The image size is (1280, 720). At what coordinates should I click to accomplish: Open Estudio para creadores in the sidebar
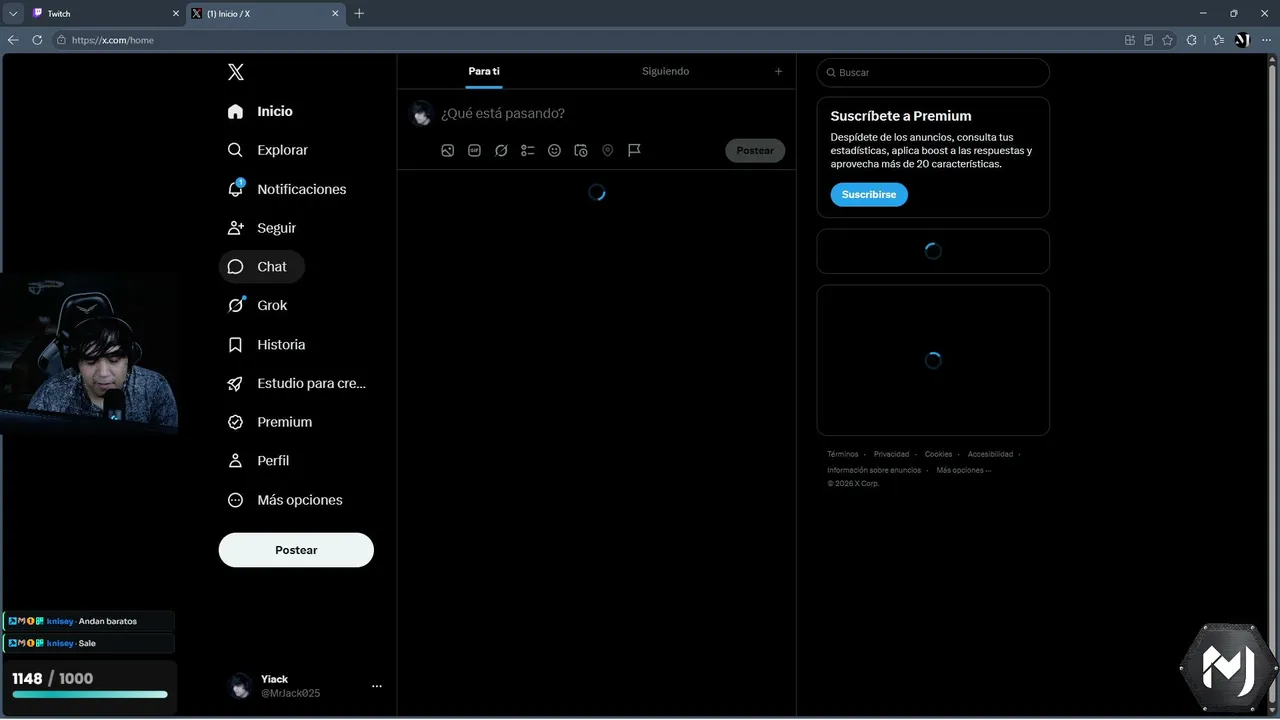[297, 383]
